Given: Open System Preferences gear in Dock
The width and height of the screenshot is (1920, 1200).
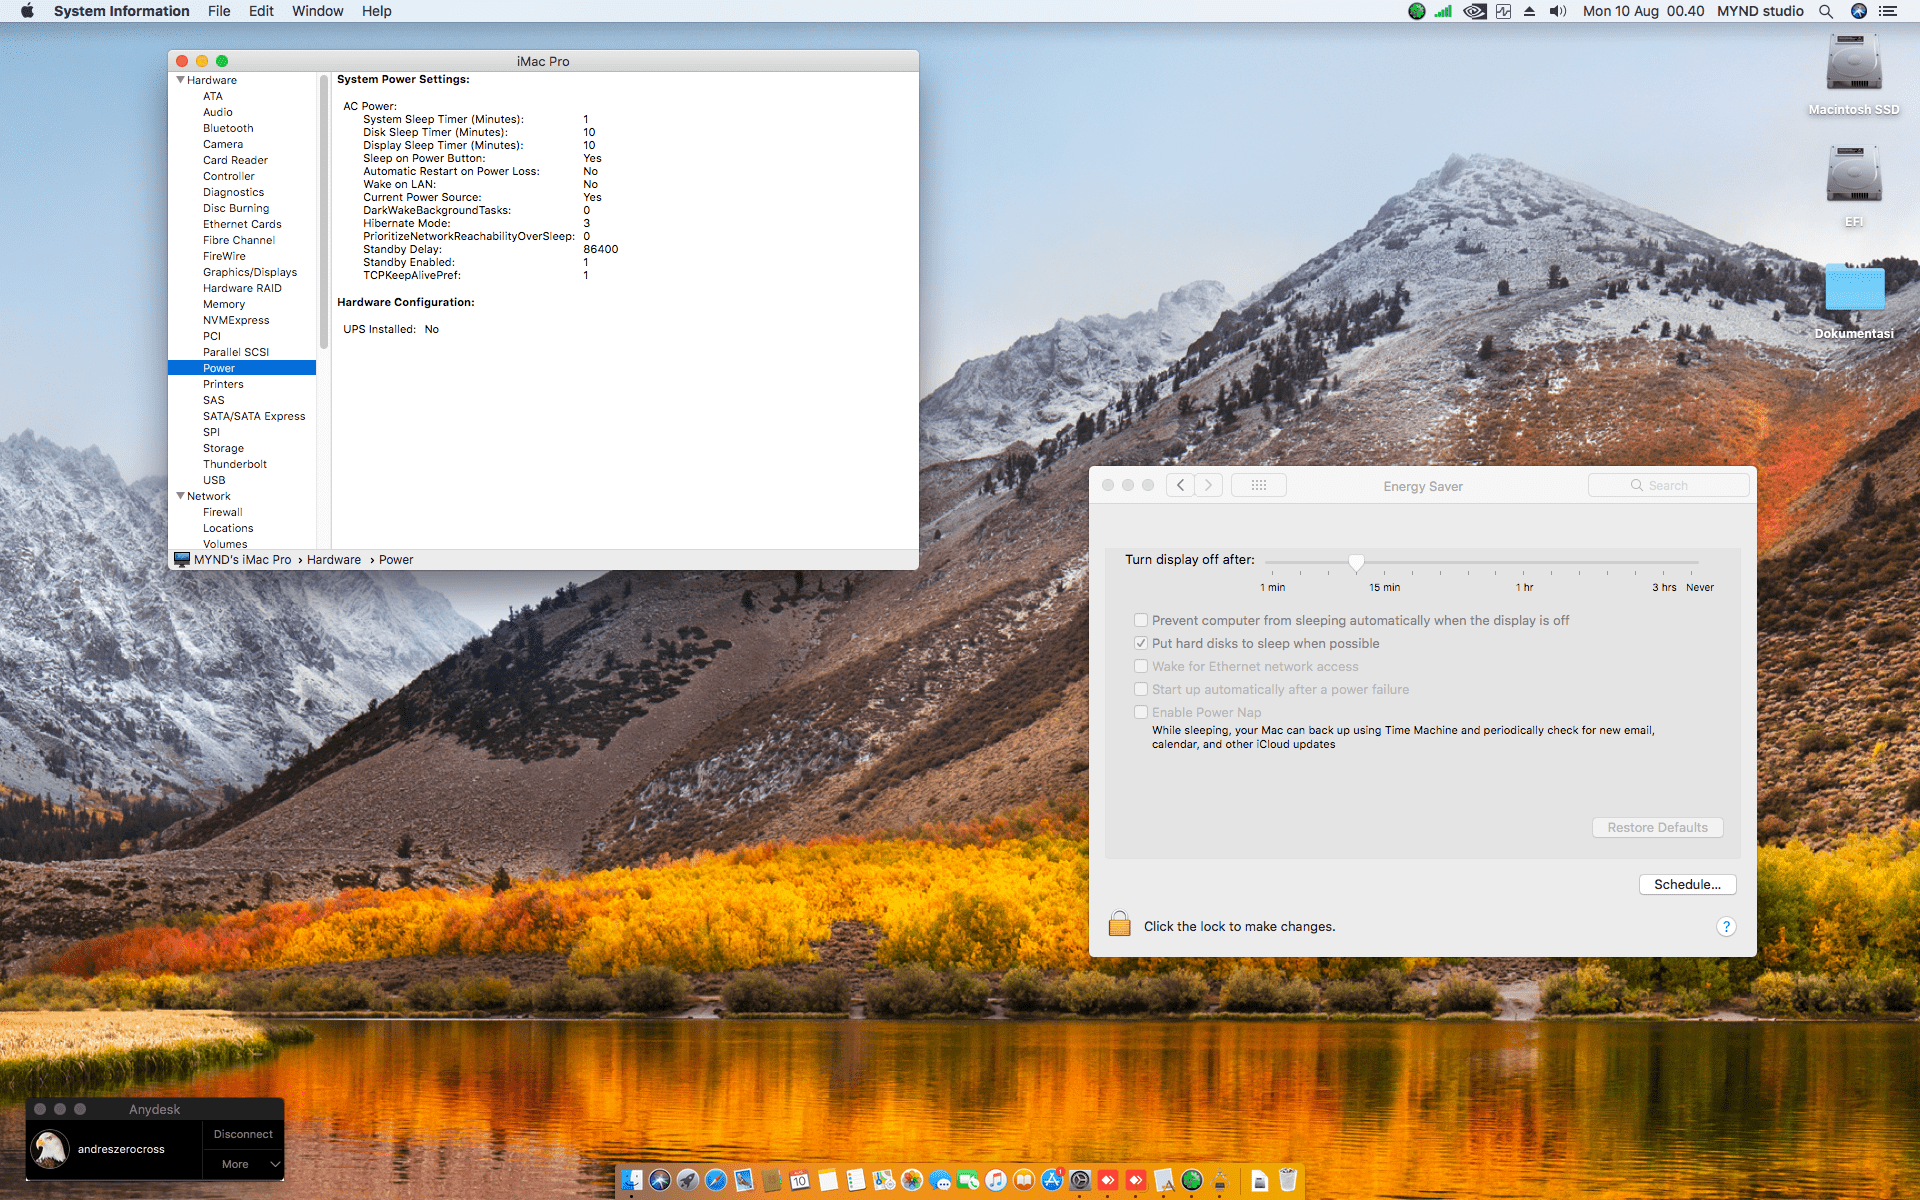Looking at the screenshot, I should [x=1080, y=1181].
